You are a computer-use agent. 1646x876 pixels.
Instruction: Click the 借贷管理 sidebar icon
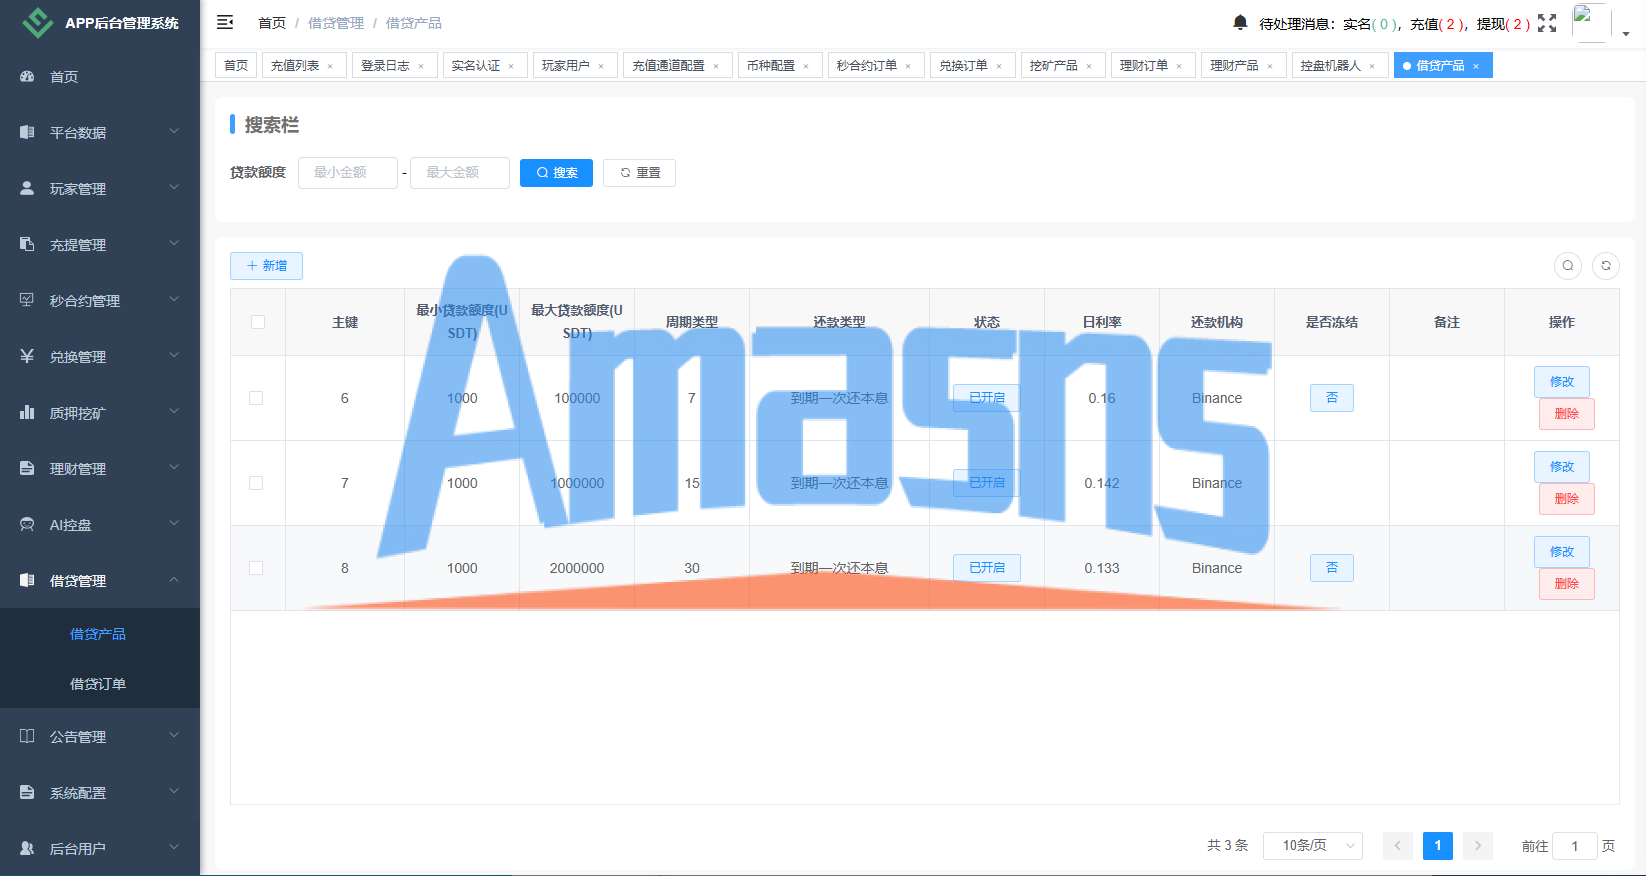pos(27,580)
